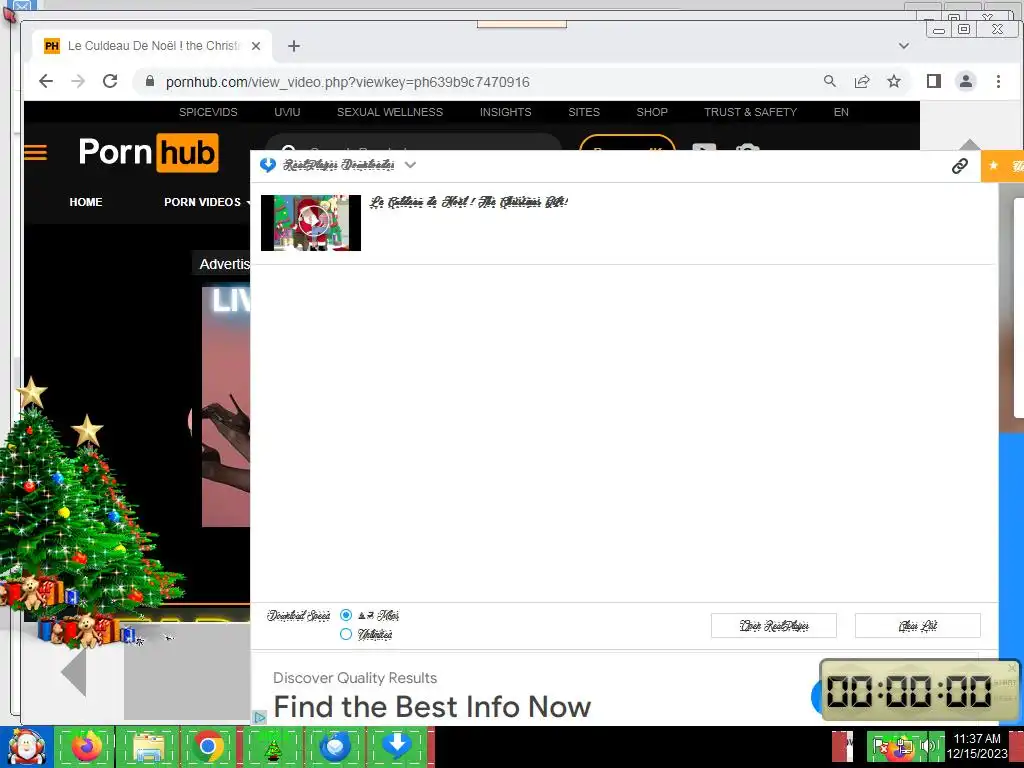Click the share page icon
The image size is (1024, 768).
point(862,81)
